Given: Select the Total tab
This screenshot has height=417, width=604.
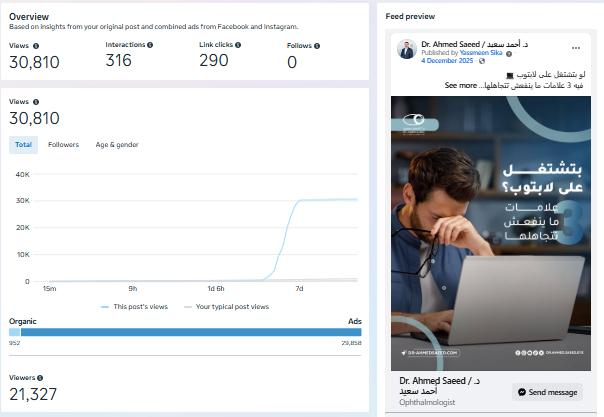Looking at the screenshot, I should [x=23, y=144].
